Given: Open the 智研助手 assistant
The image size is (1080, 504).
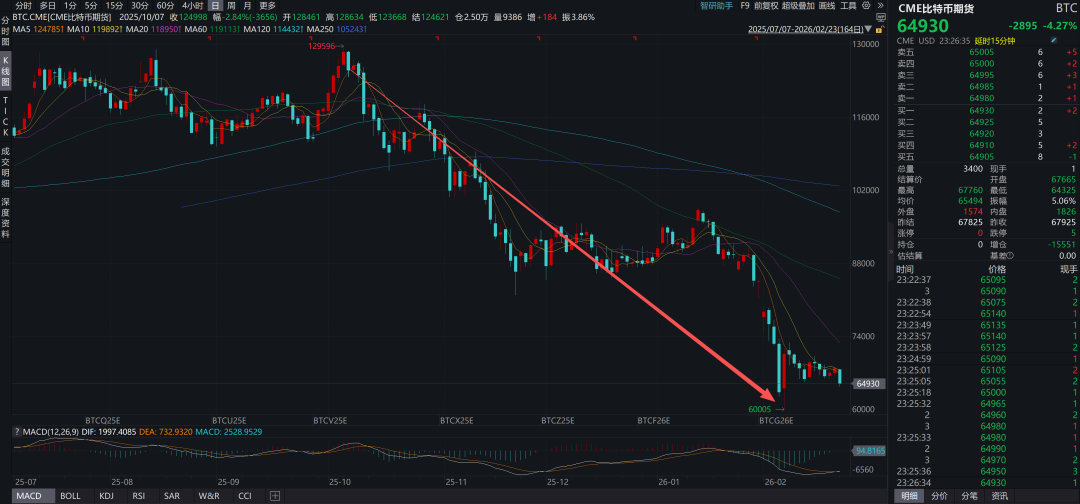Looking at the screenshot, I should (x=717, y=5).
